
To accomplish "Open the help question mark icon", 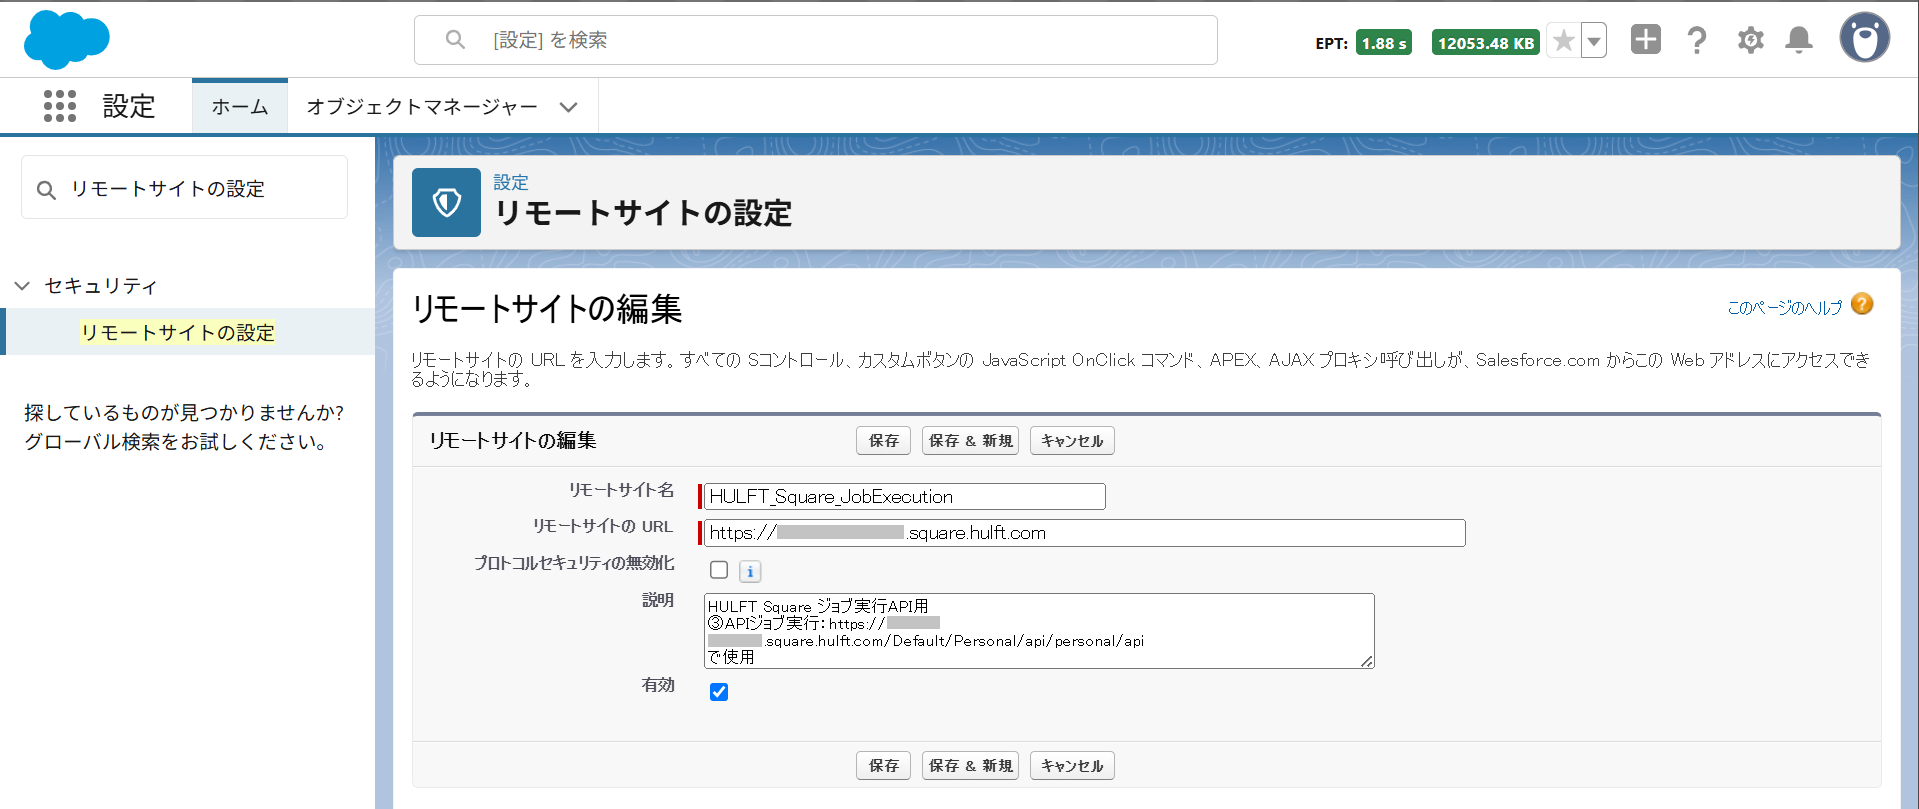I will coord(1697,41).
